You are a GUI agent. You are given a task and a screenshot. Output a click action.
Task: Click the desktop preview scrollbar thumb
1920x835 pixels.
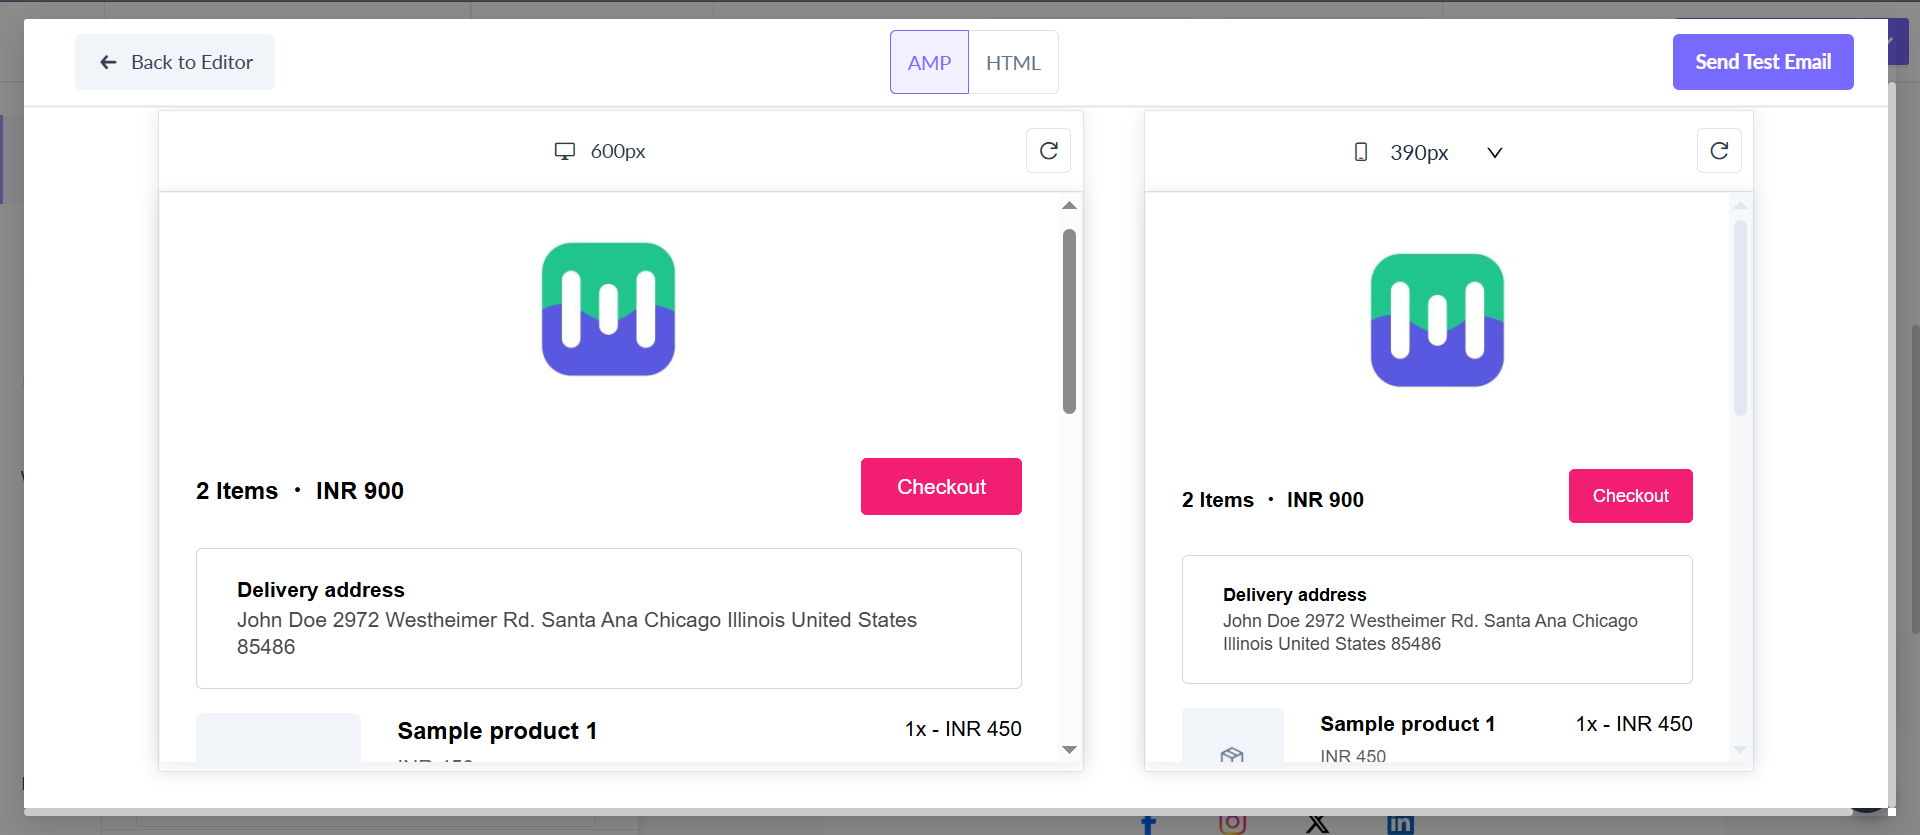tap(1069, 321)
